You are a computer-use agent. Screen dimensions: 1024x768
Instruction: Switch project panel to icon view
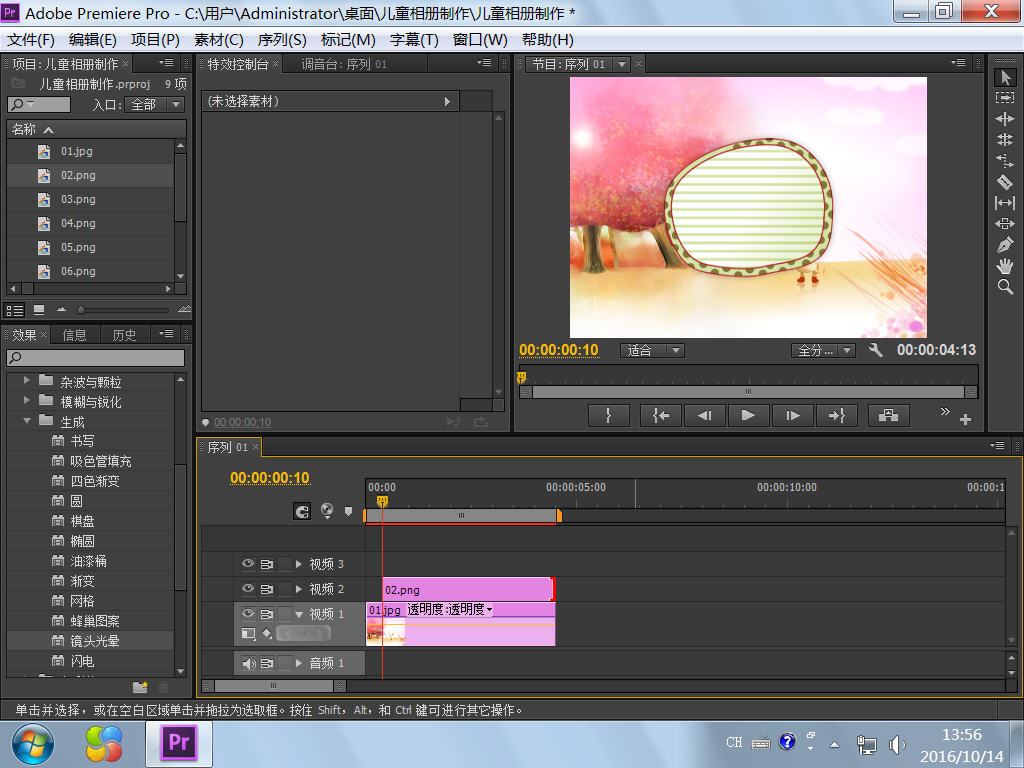tap(39, 310)
